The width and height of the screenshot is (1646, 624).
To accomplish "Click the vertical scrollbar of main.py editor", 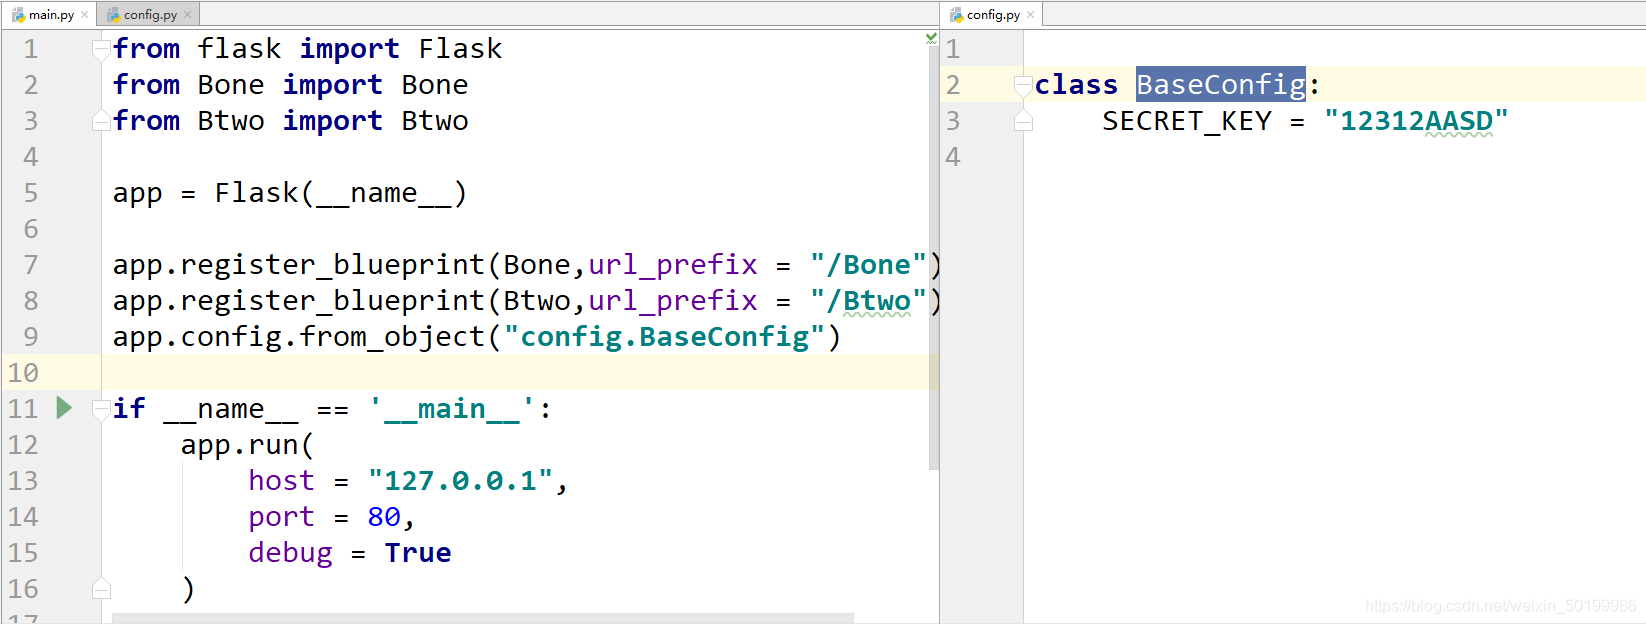I will [934, 260].
